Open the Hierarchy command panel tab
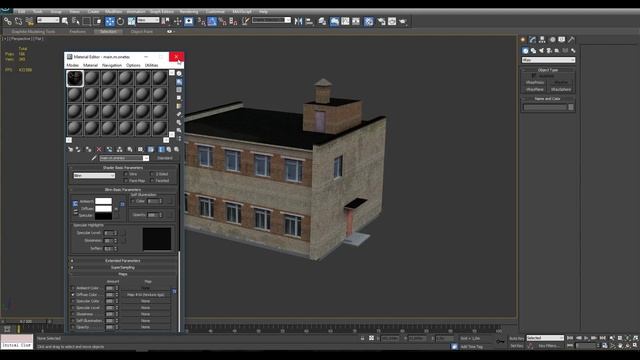Screen dimensions: 640x360 [542, 40]
